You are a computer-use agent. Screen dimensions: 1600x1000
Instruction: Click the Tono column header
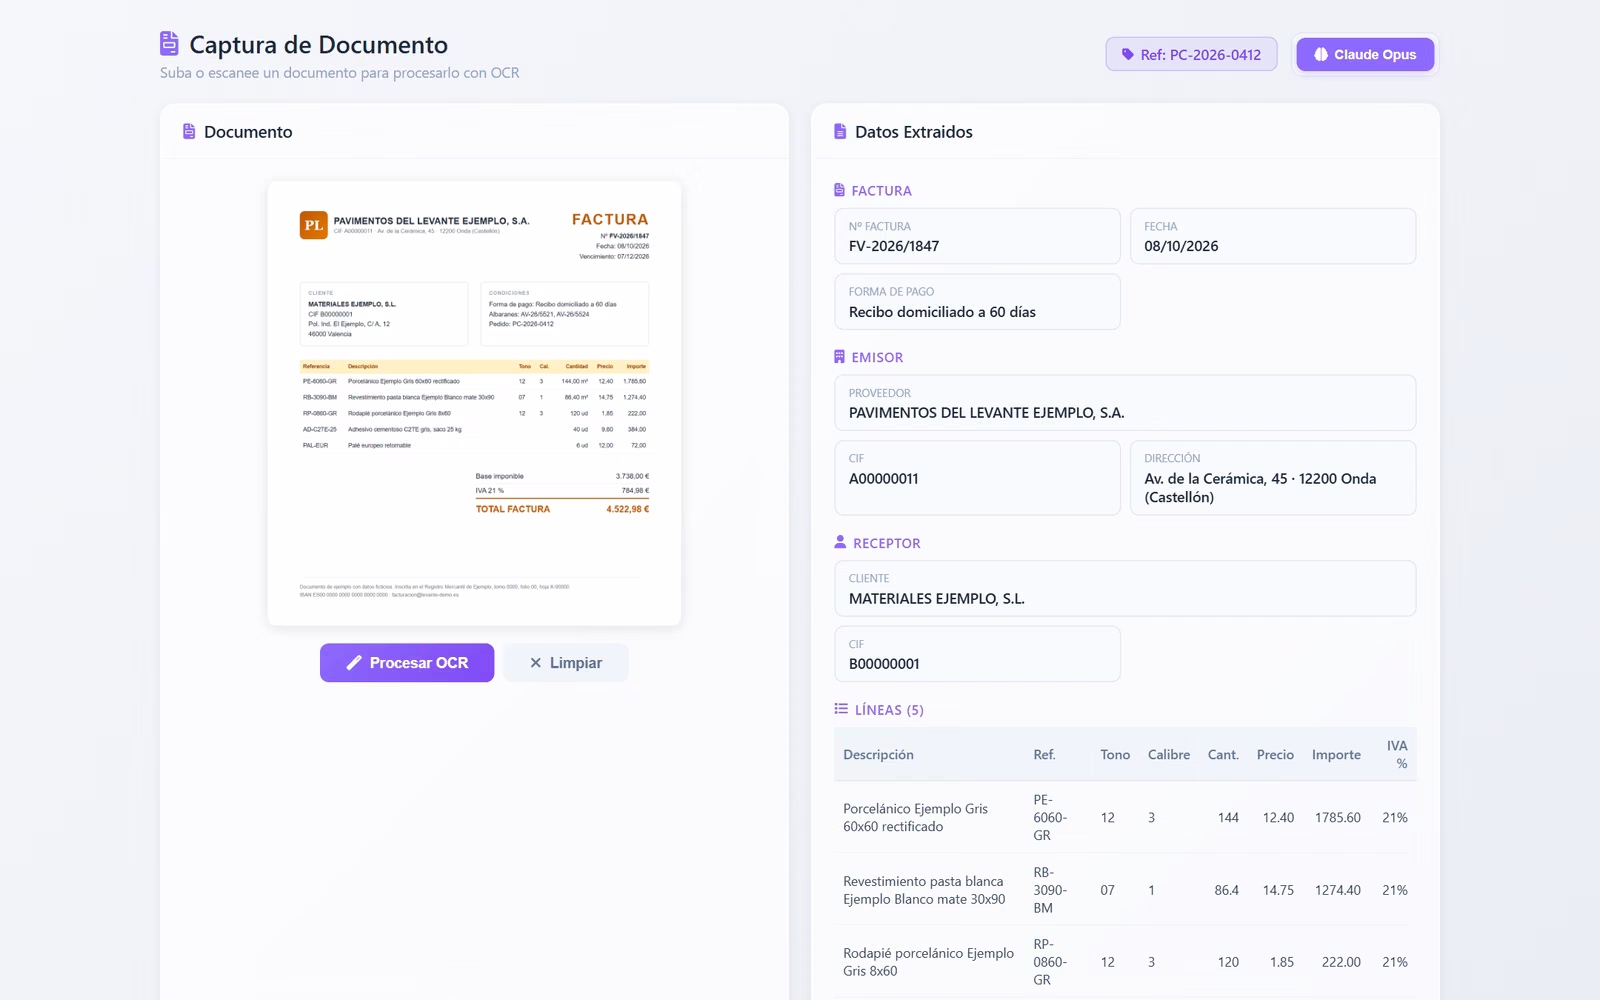(1115, 755)
